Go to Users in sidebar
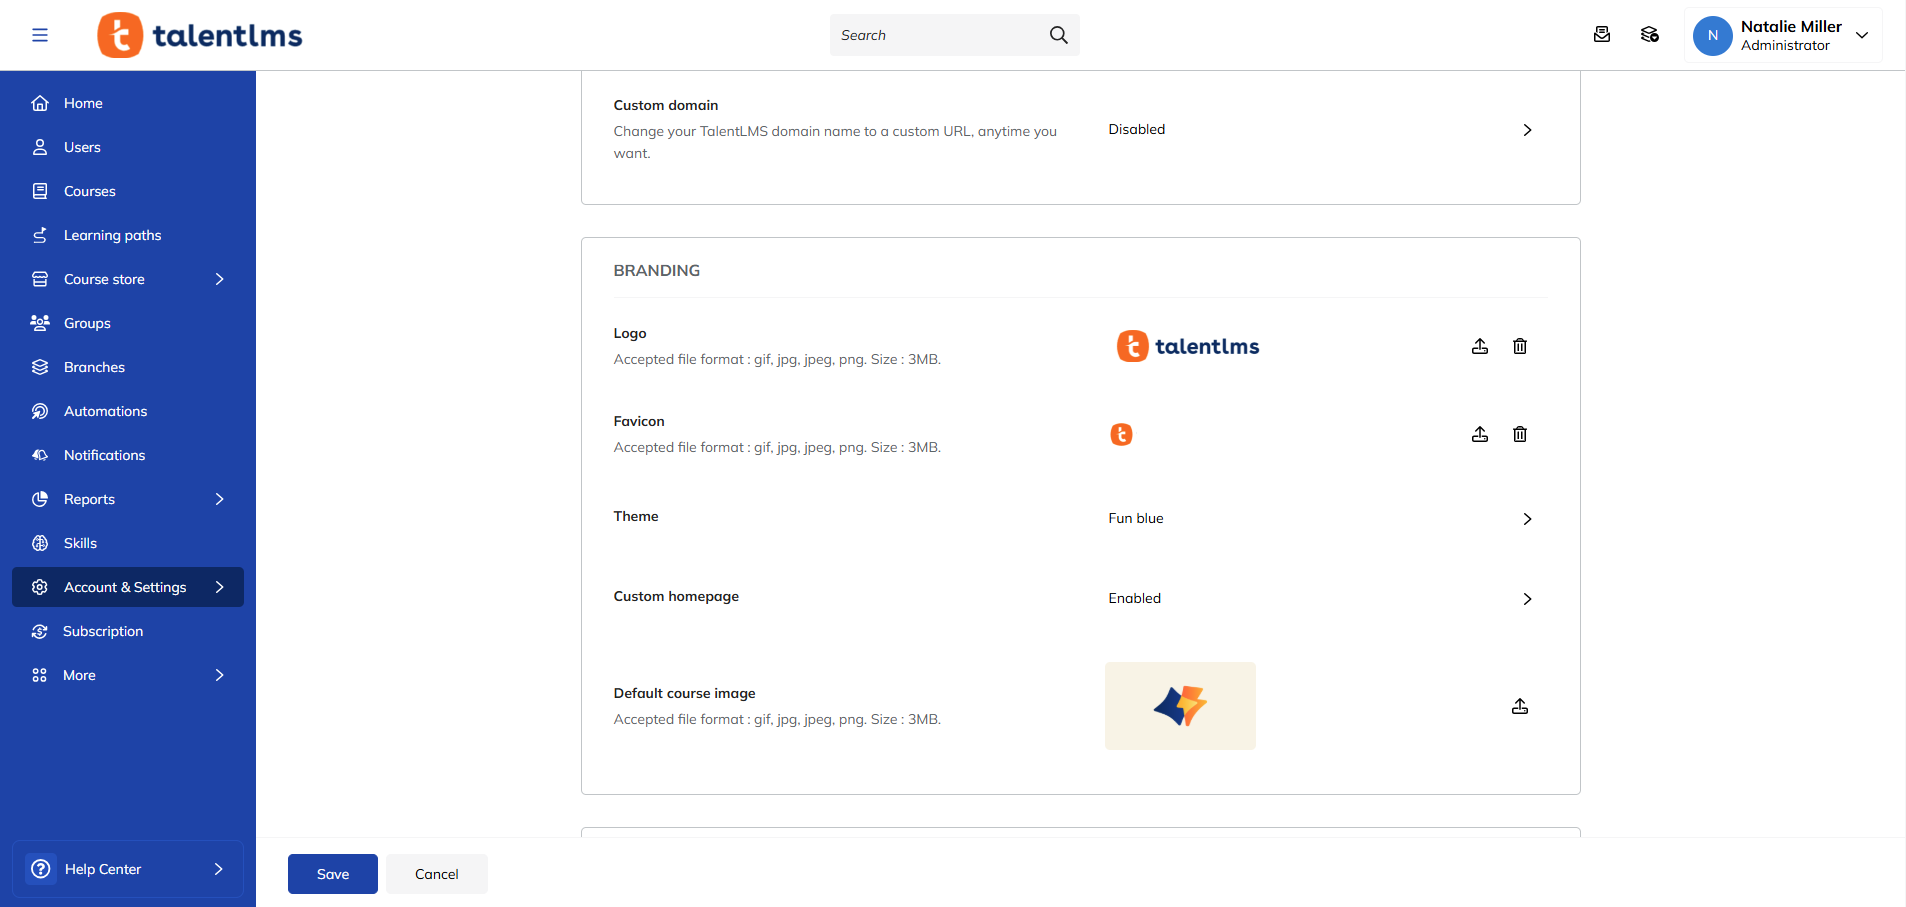 (82, 147)
